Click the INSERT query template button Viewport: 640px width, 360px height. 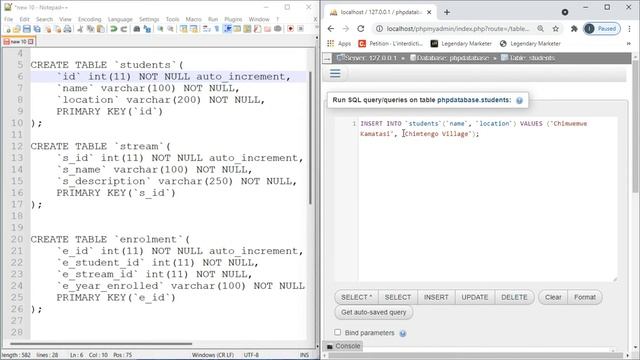pyautogui.click(x=436, y=297)
